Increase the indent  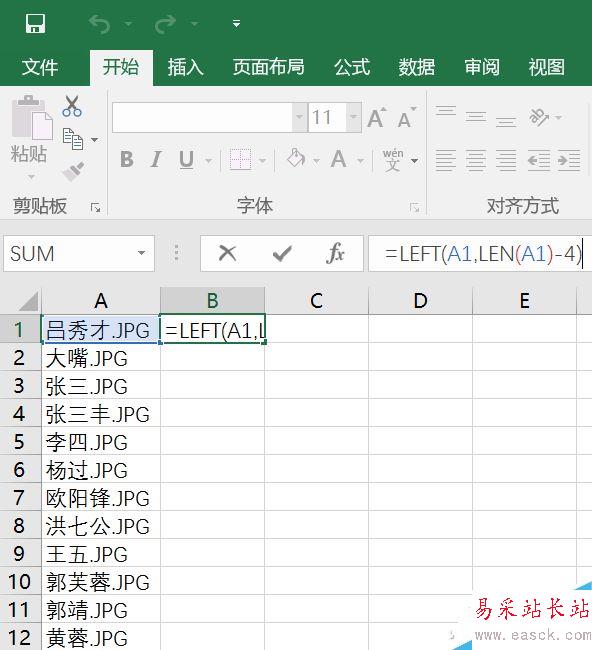coord(569,160)
